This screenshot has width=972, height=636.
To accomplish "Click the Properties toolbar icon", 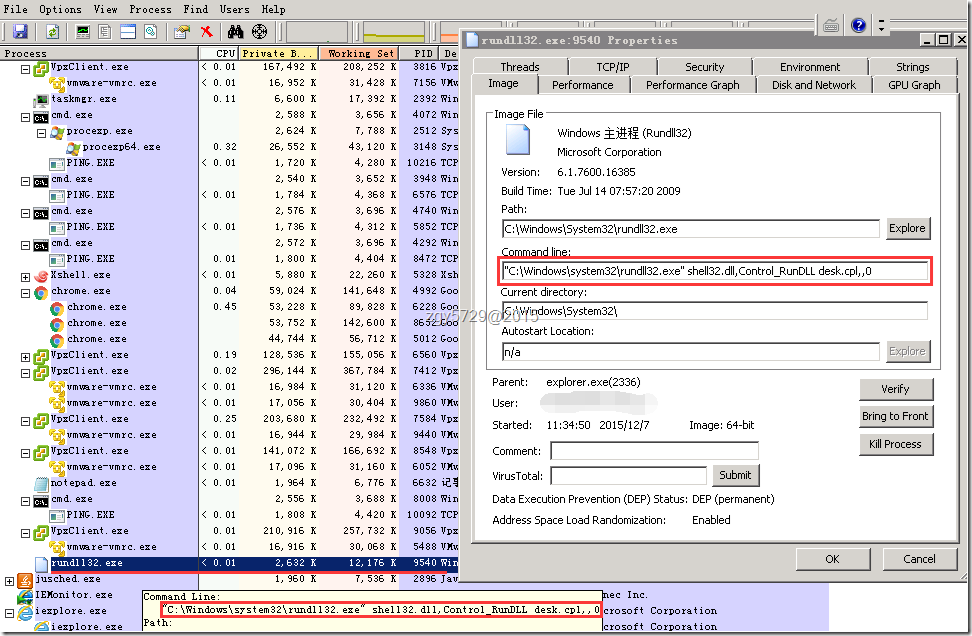I will pos(181,32).
